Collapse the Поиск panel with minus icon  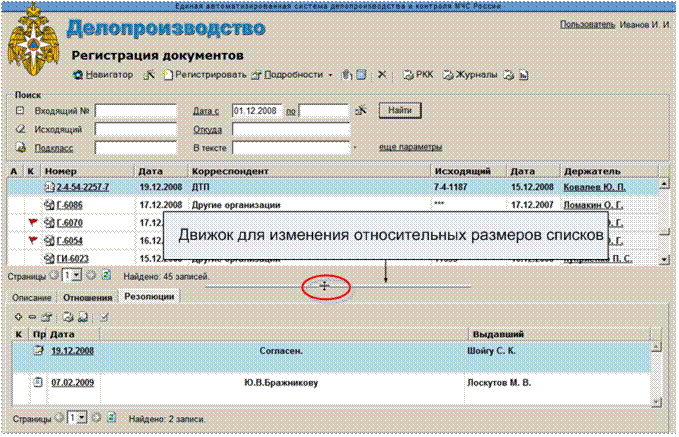pos(20,110)
